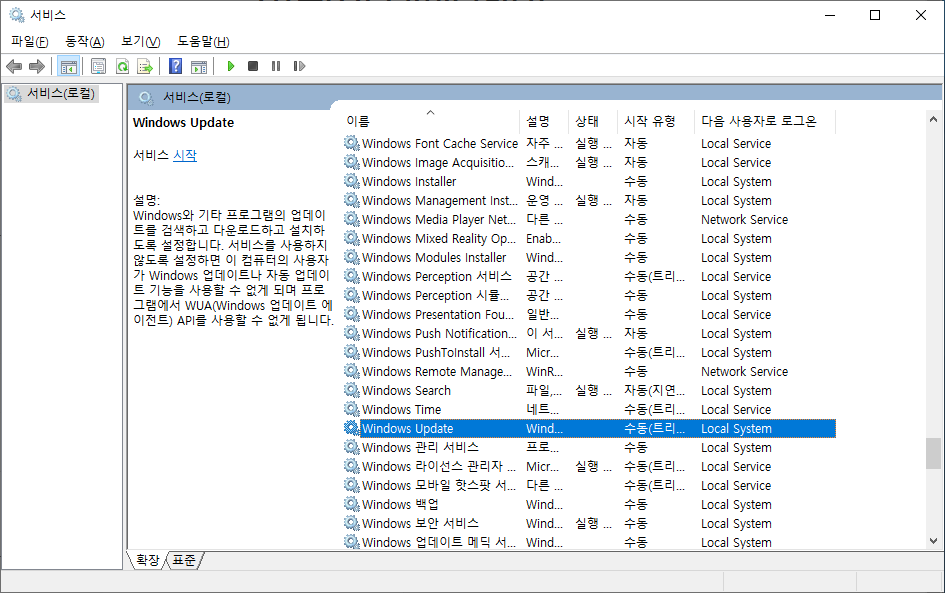Toggle the action pane toolbar icon
The width and height of the screenshot is (945, 593).
[x=199, y=66]
